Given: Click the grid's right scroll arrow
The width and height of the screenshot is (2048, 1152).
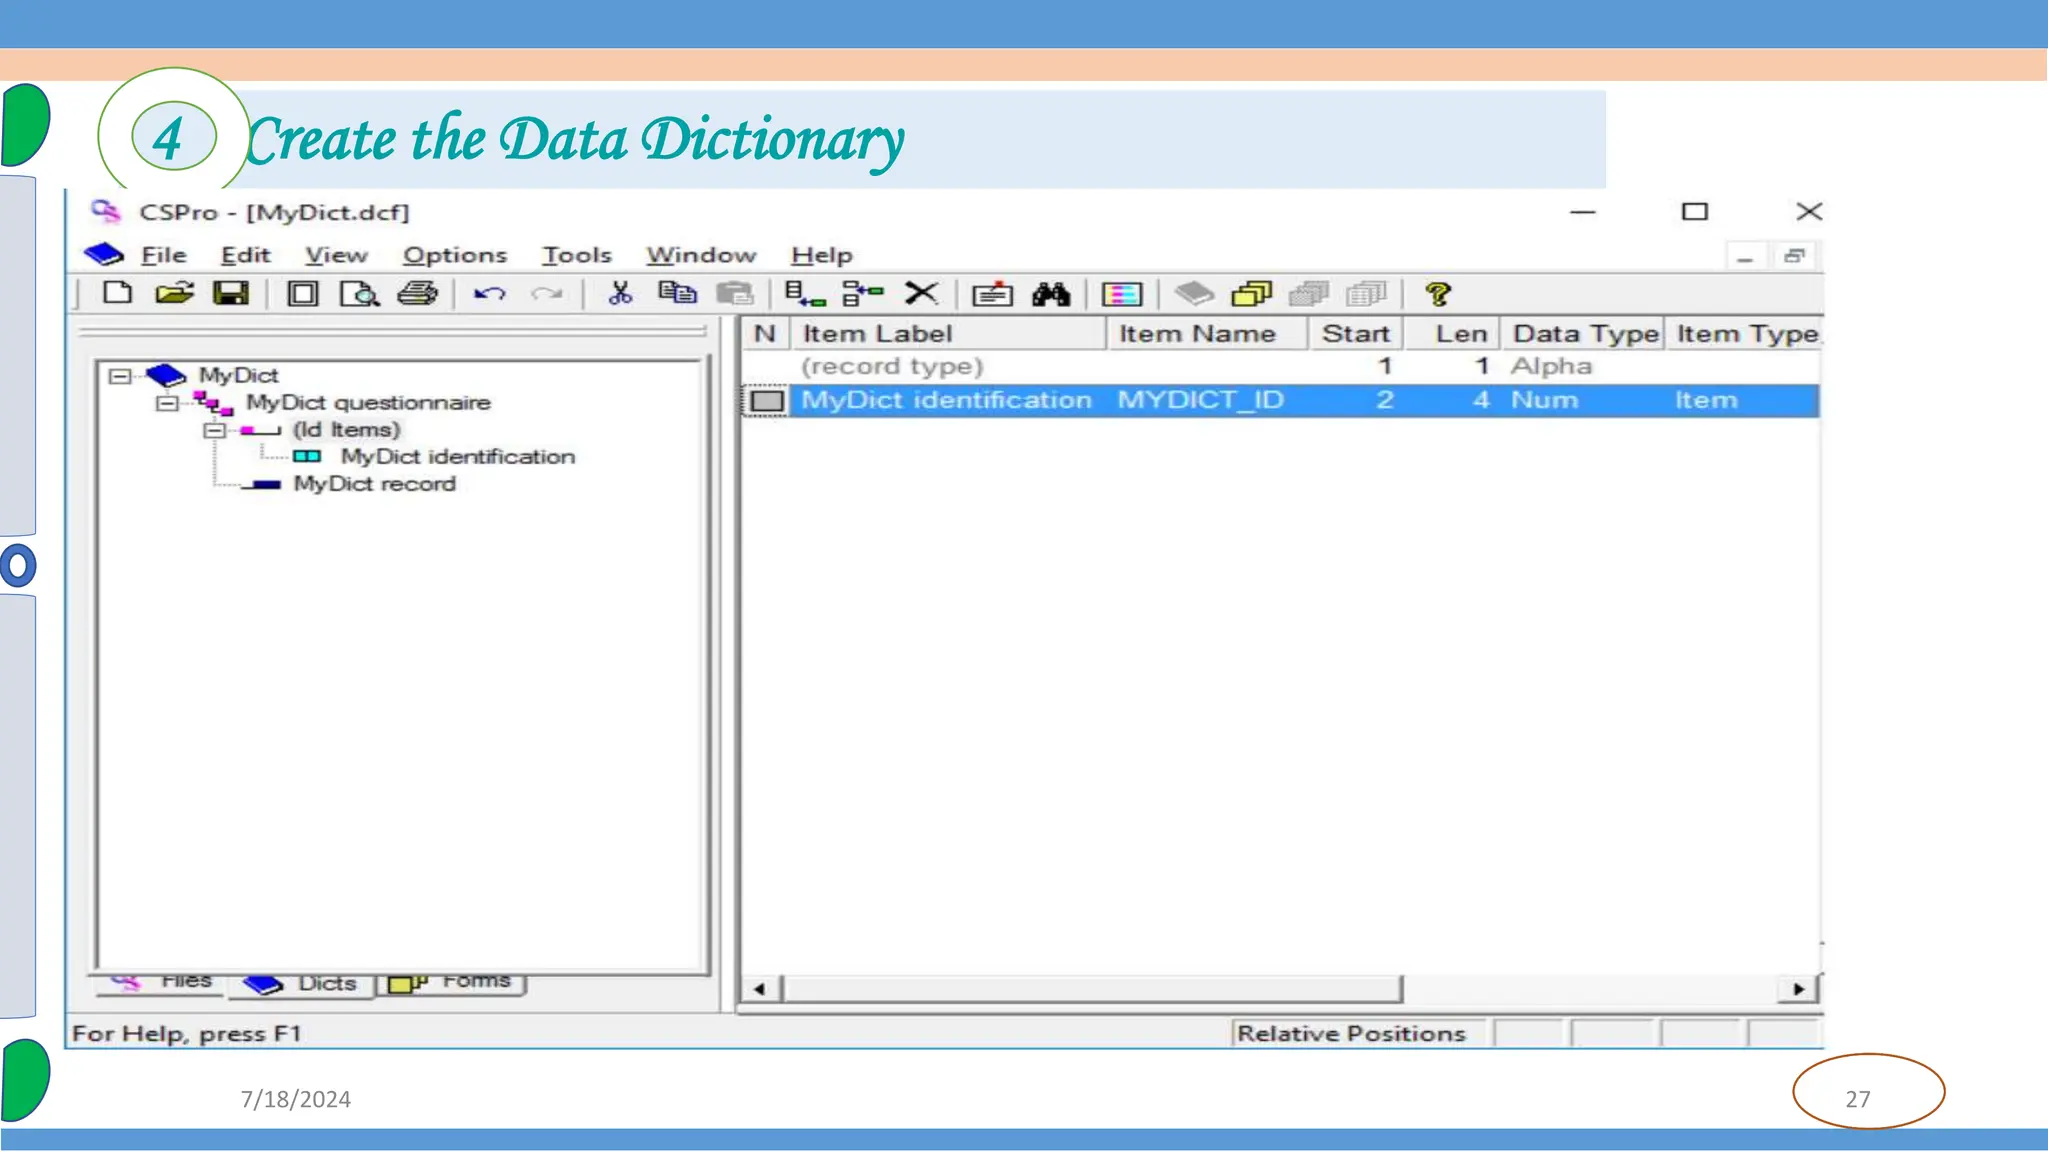Looking at the screenshot, I should point(1798,989).
